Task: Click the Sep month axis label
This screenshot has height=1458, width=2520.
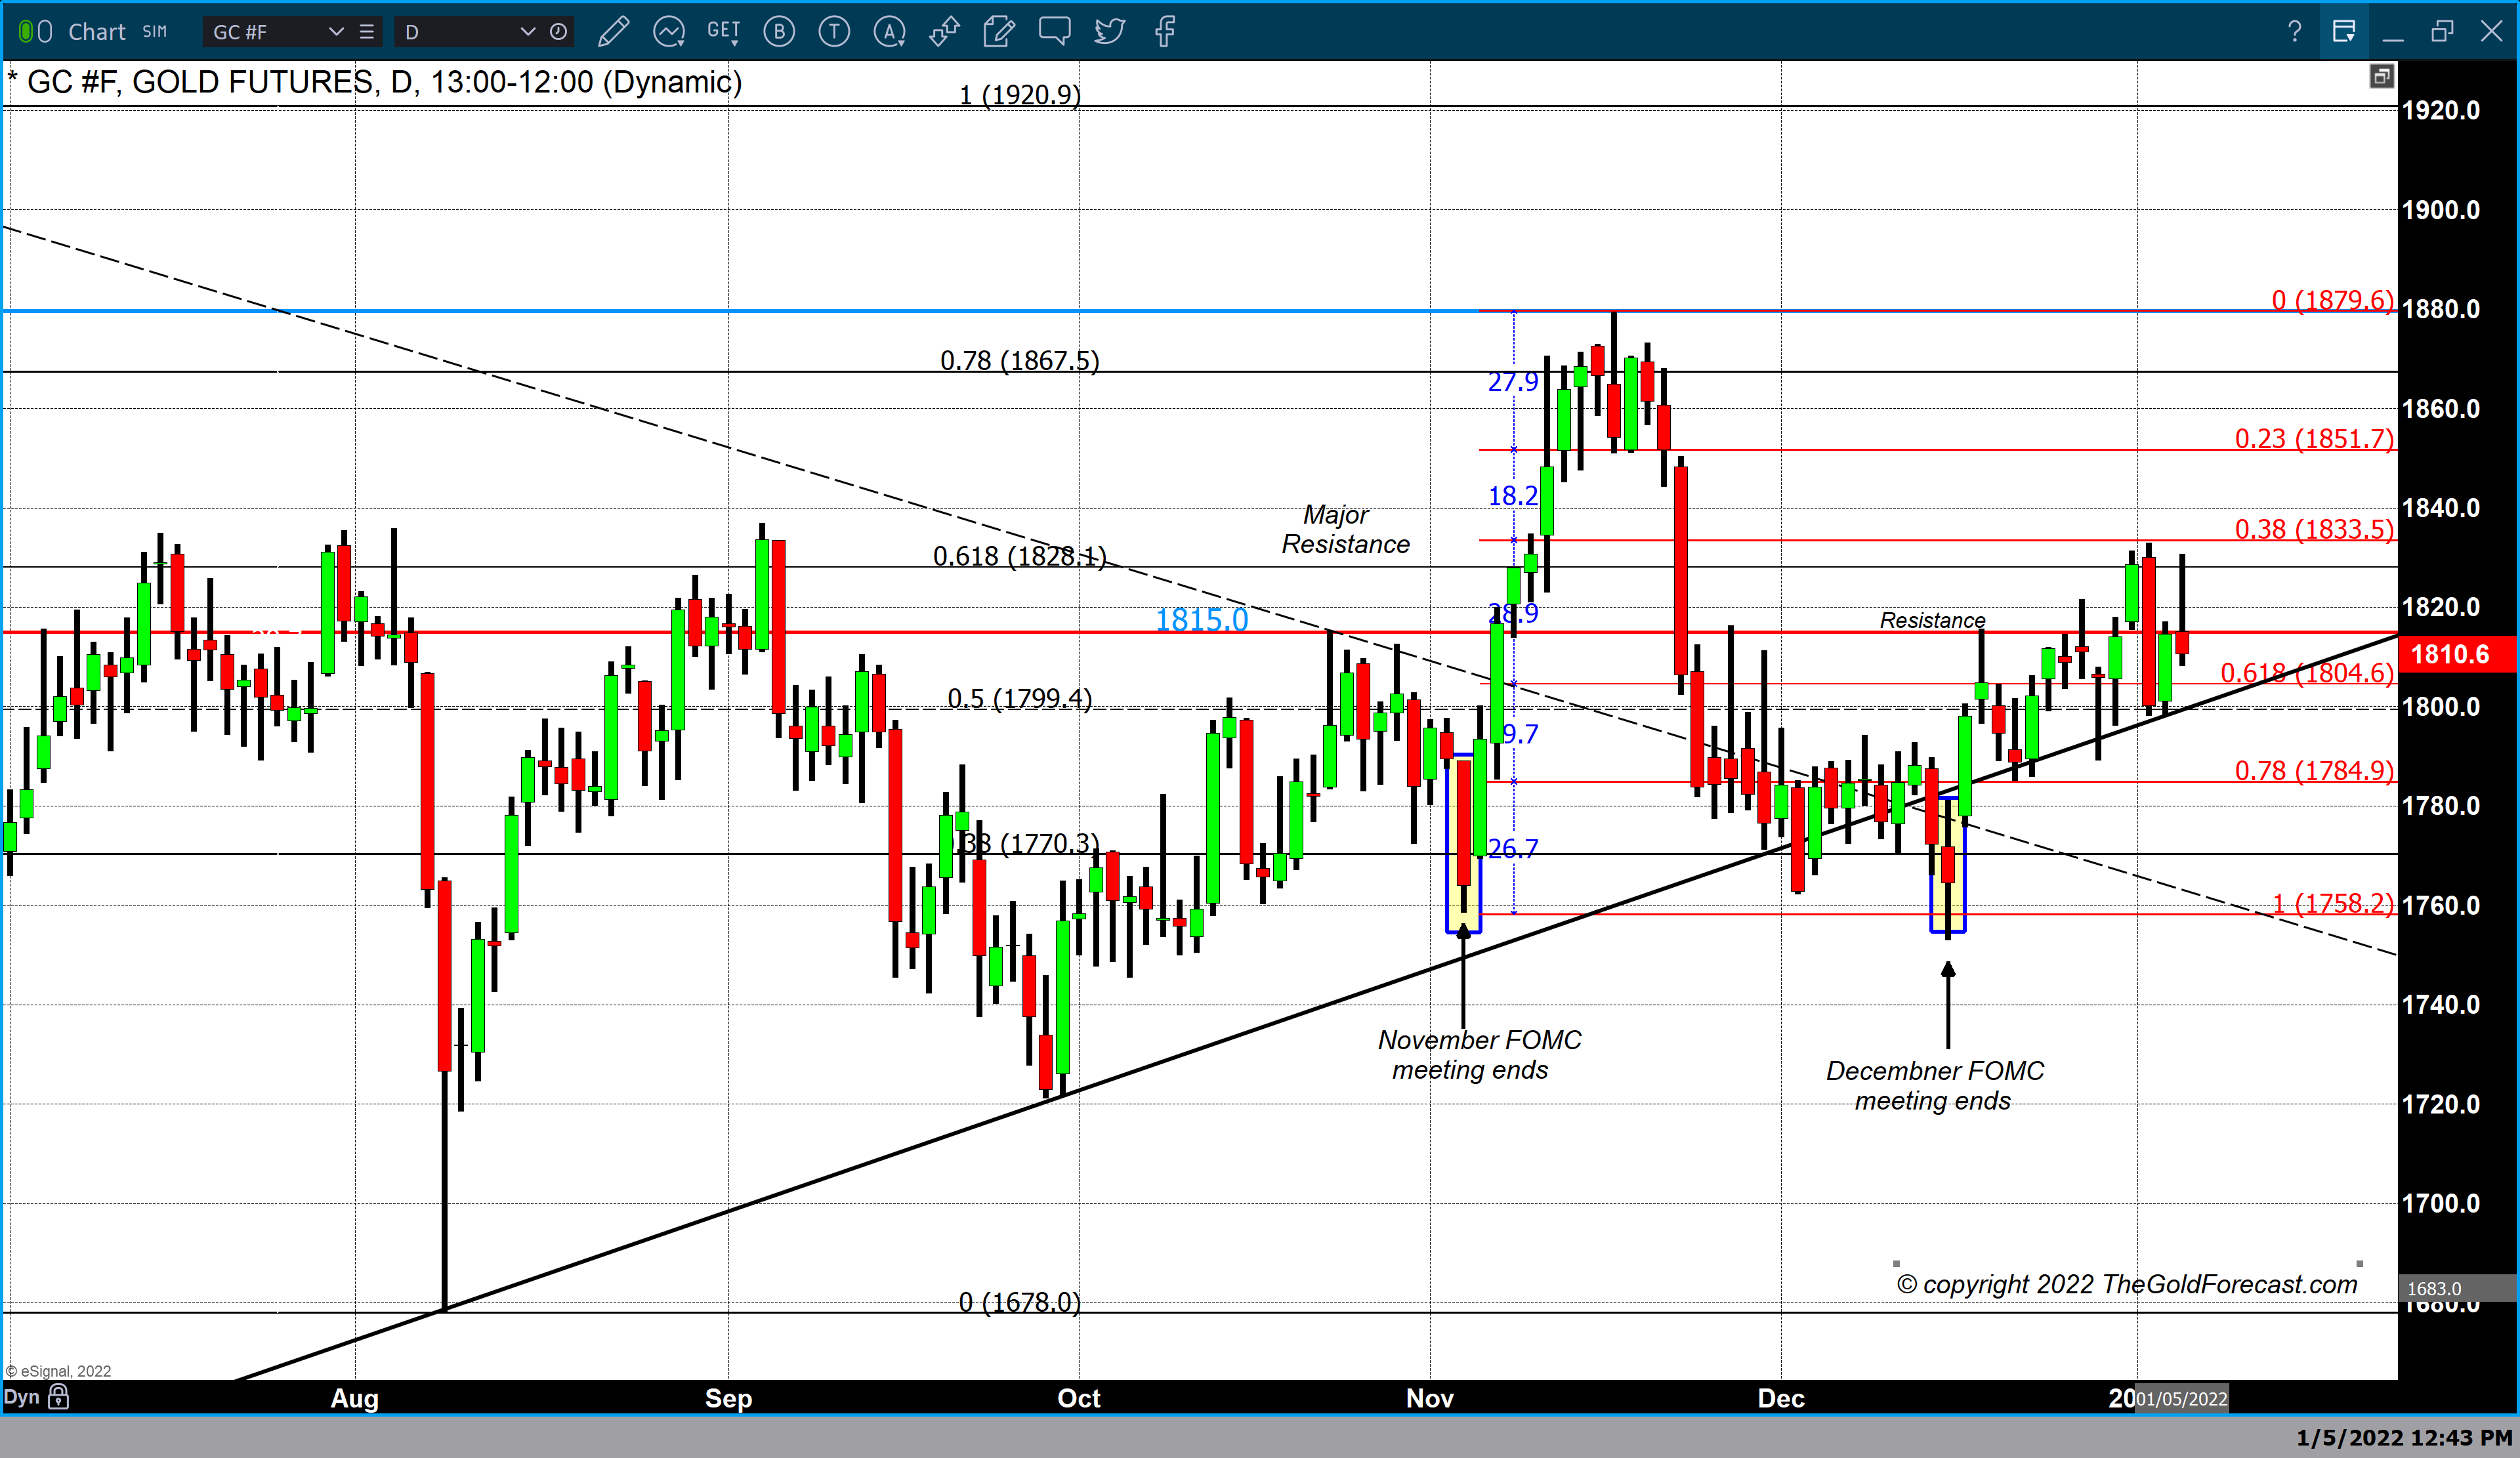Action: point(728,1398)
